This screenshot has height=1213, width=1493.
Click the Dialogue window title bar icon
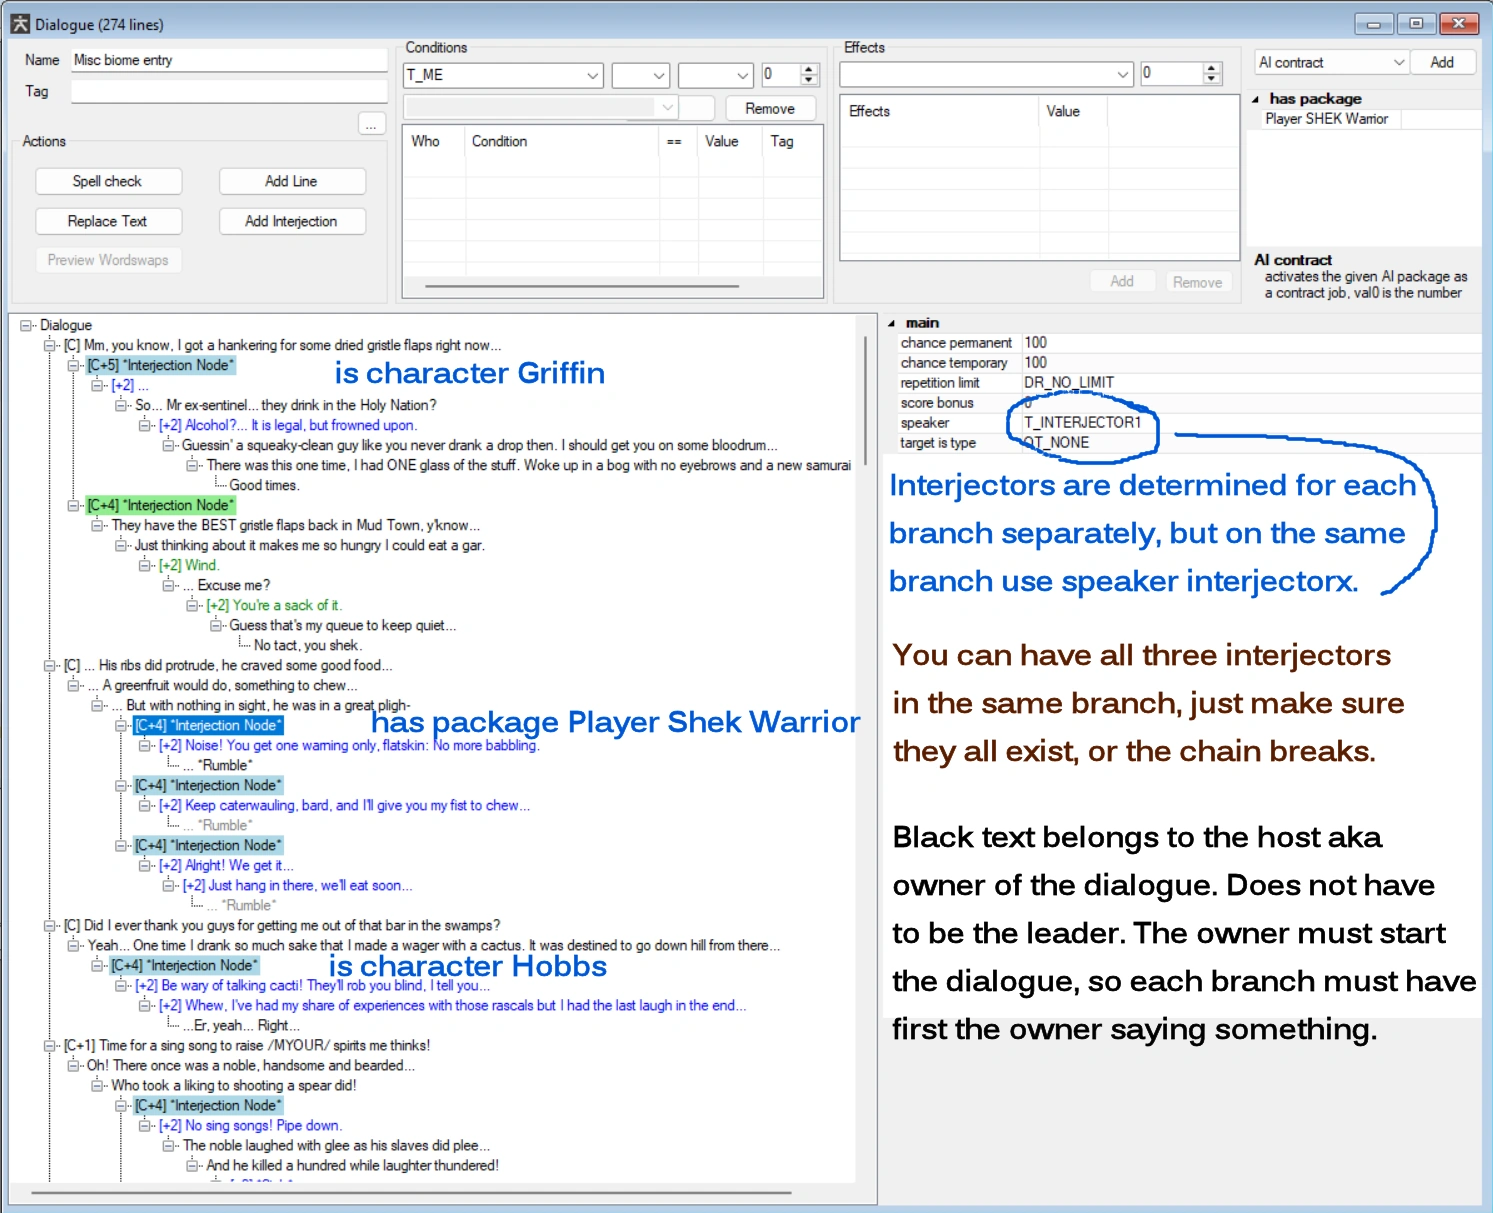pyautogui.click(x=20, y=24)
